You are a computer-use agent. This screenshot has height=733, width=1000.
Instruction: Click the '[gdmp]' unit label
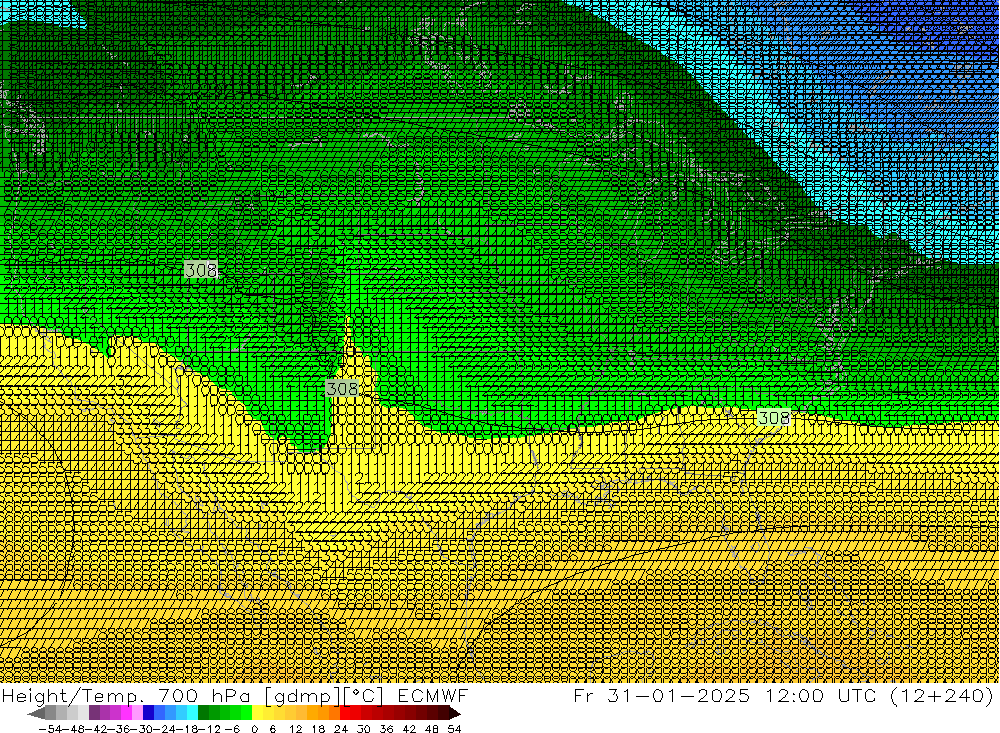pyautogui.click(x=302, y=696)
